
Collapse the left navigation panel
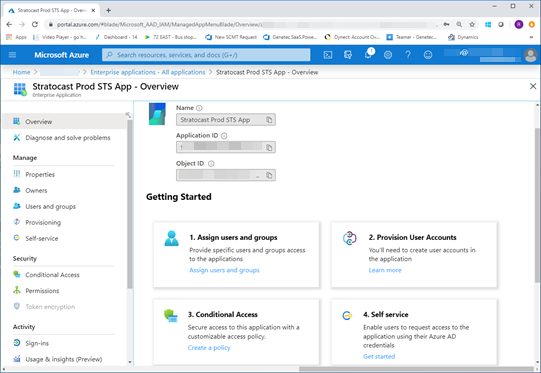click(x=128, y=115)
